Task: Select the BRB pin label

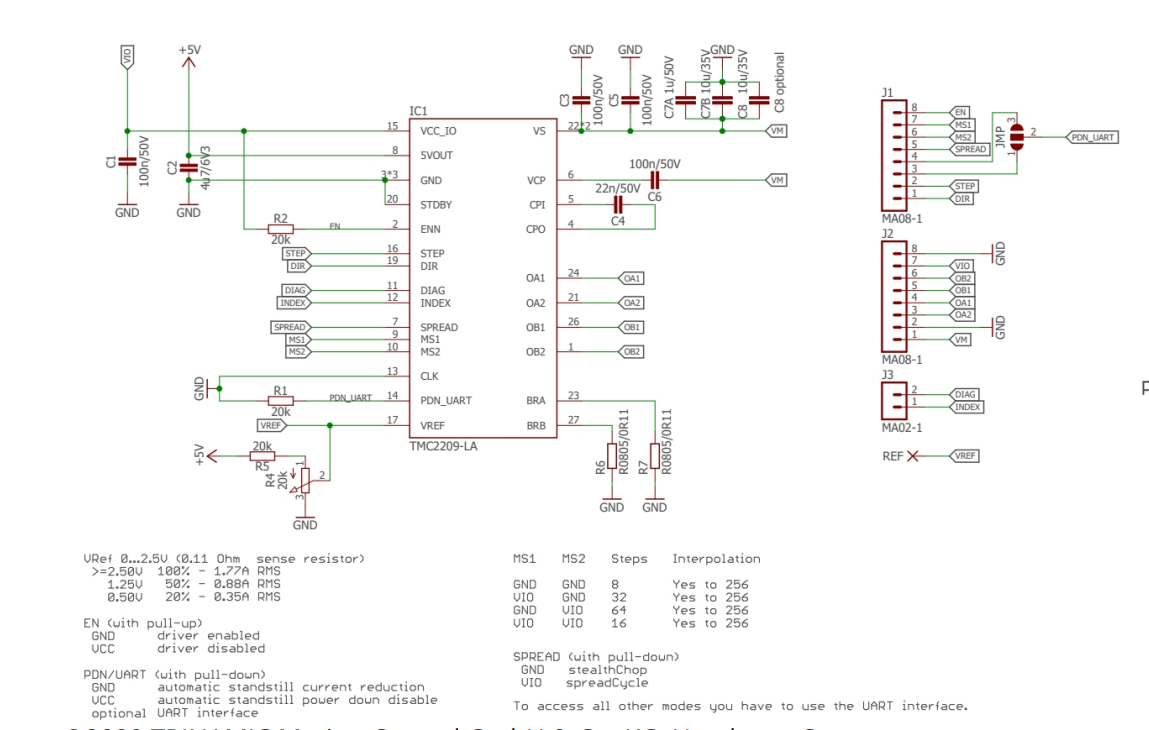Action: point(536,425)
